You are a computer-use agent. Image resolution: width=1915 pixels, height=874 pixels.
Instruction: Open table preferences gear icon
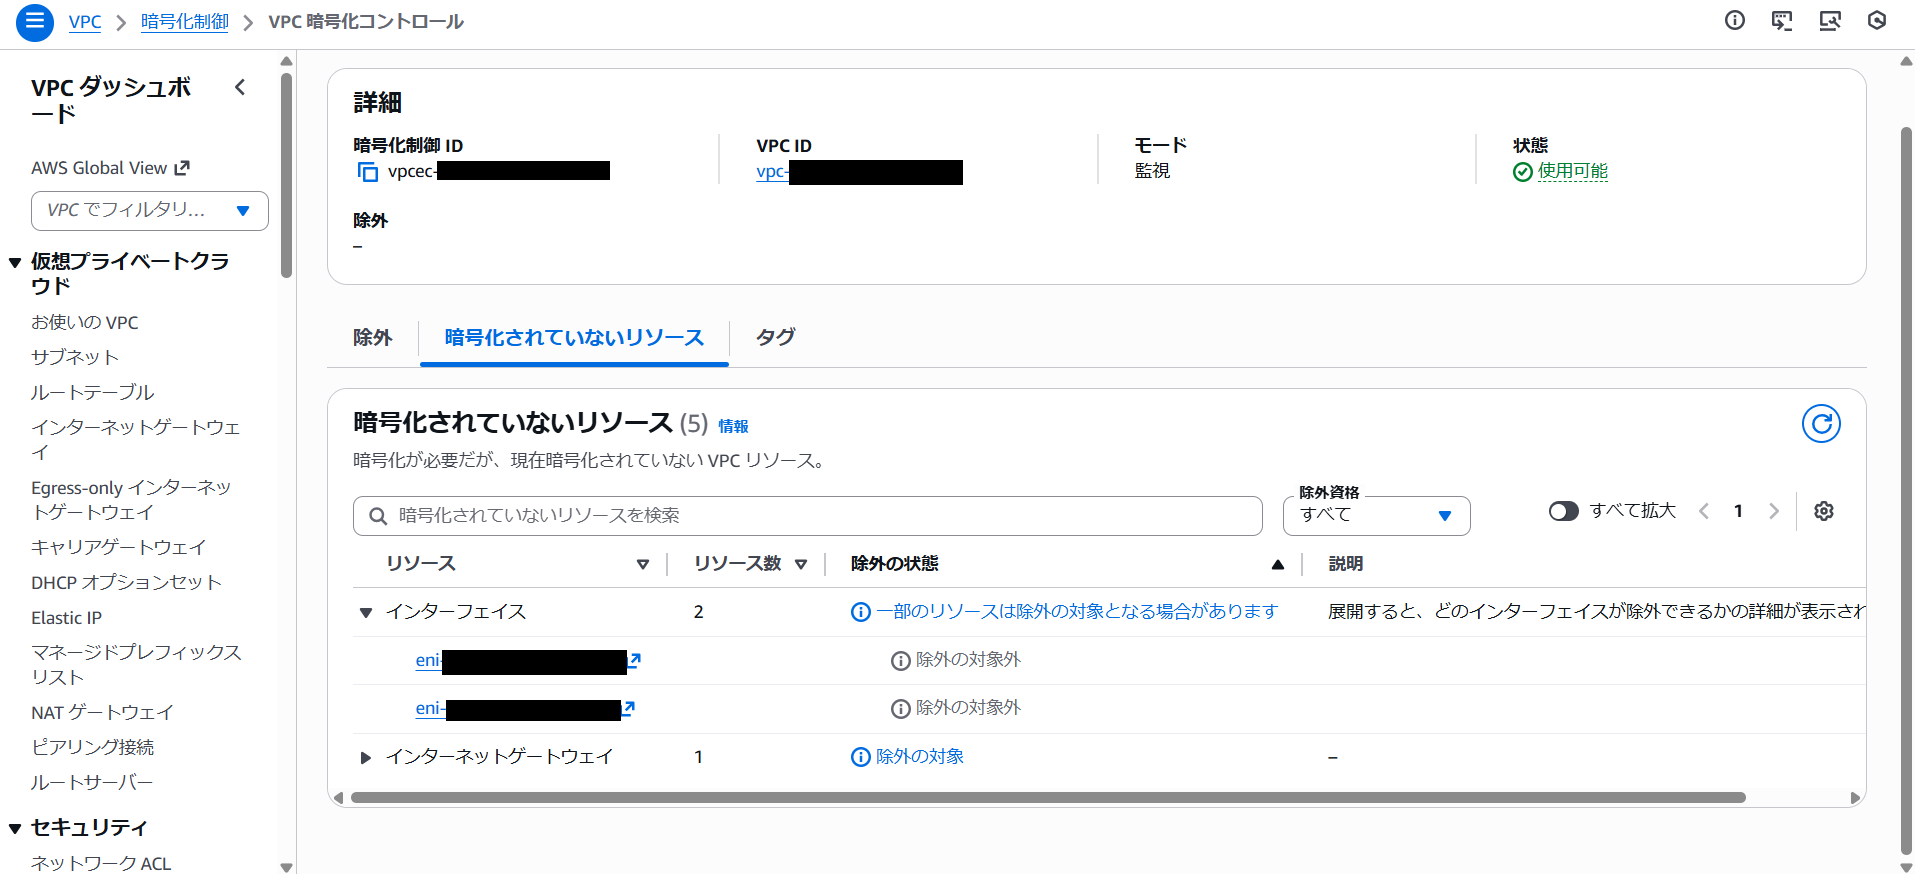1824,511
